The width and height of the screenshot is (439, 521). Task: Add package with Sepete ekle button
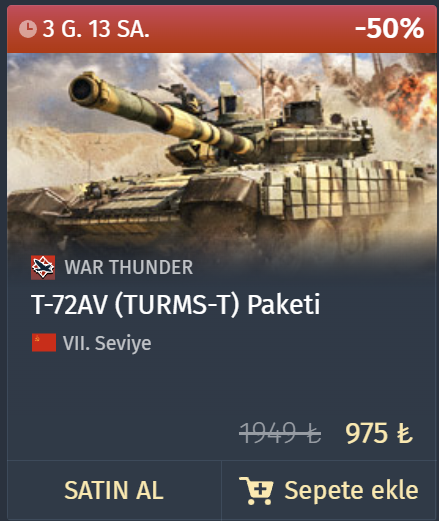pos(329,490)
